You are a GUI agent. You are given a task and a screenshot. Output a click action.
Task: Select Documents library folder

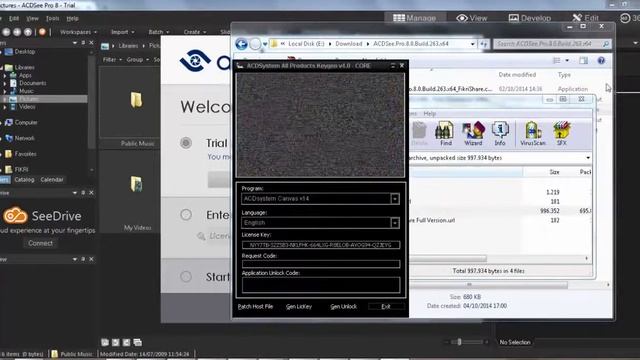tap(28, 83)
